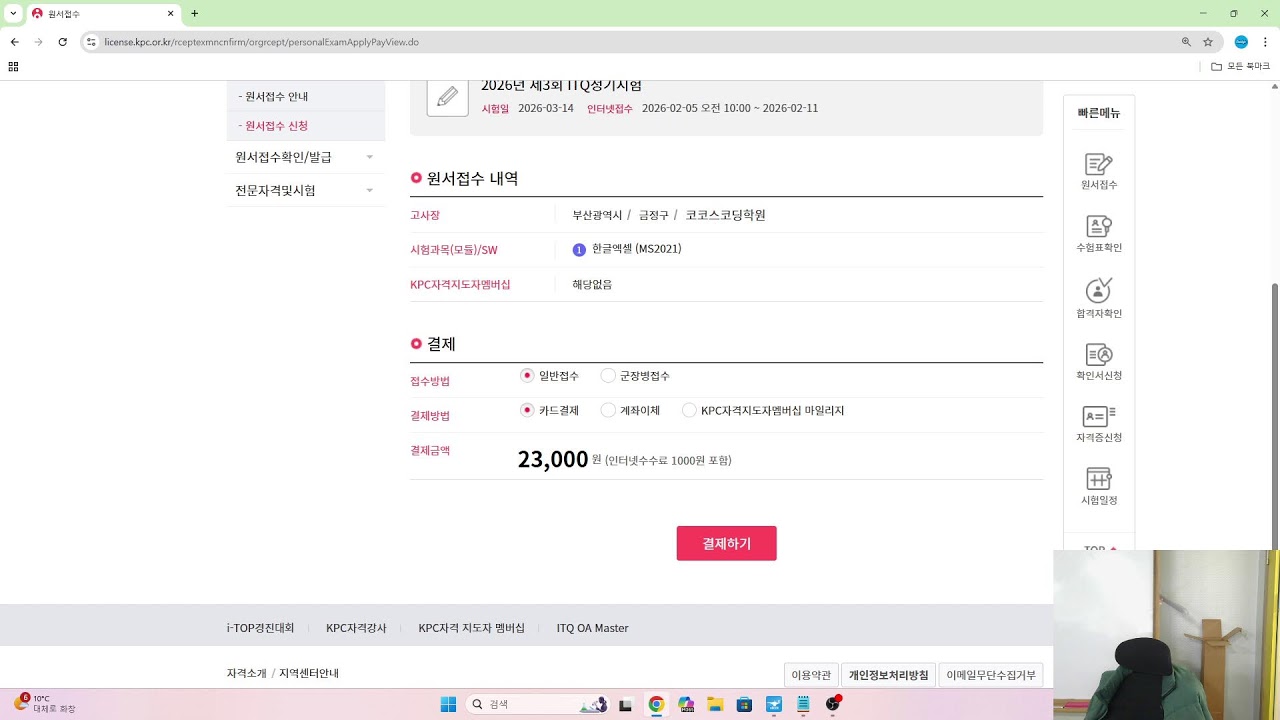Open the Windows Start menu

(448, 704)
